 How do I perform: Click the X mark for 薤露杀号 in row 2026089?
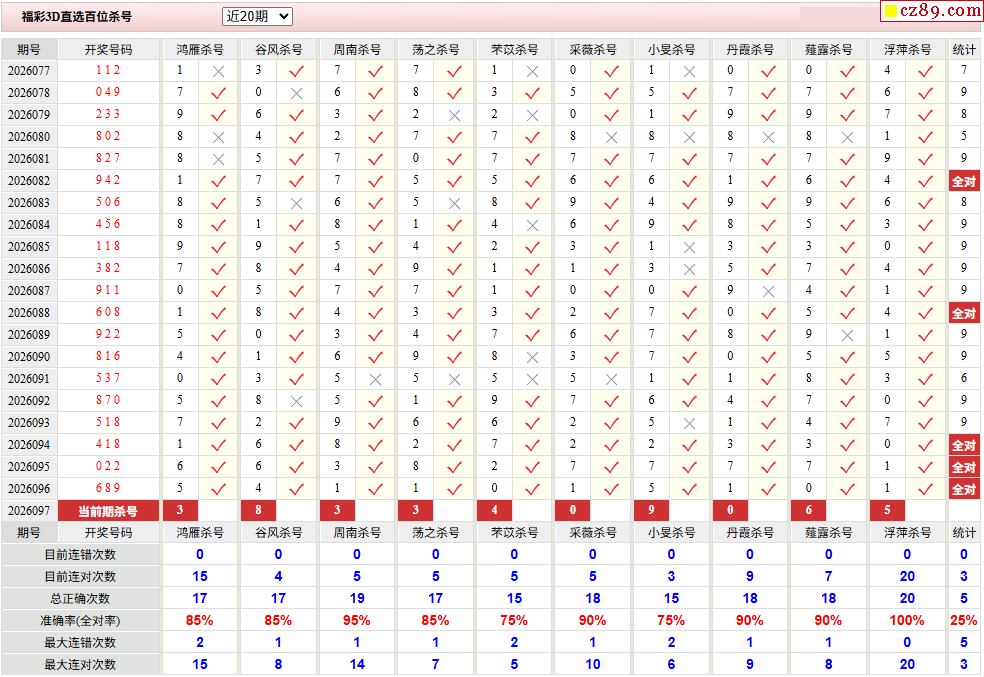click(x=847, y=335)
